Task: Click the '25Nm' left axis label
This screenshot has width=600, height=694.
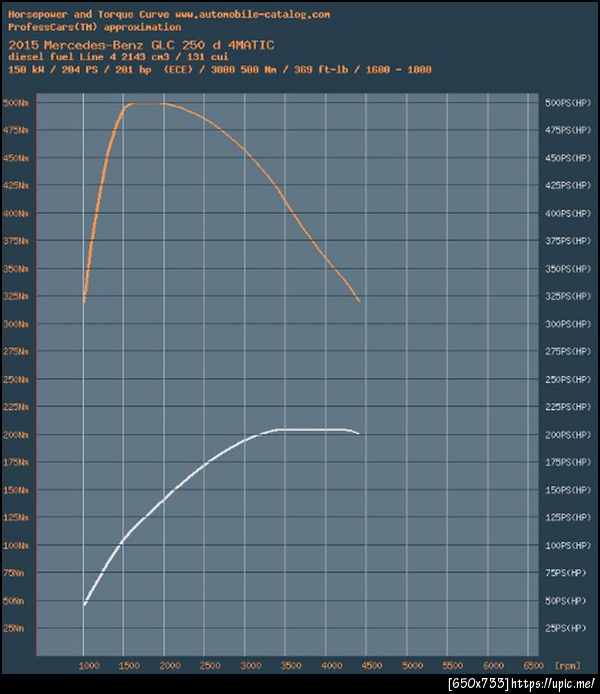Action: pos(13,628)
